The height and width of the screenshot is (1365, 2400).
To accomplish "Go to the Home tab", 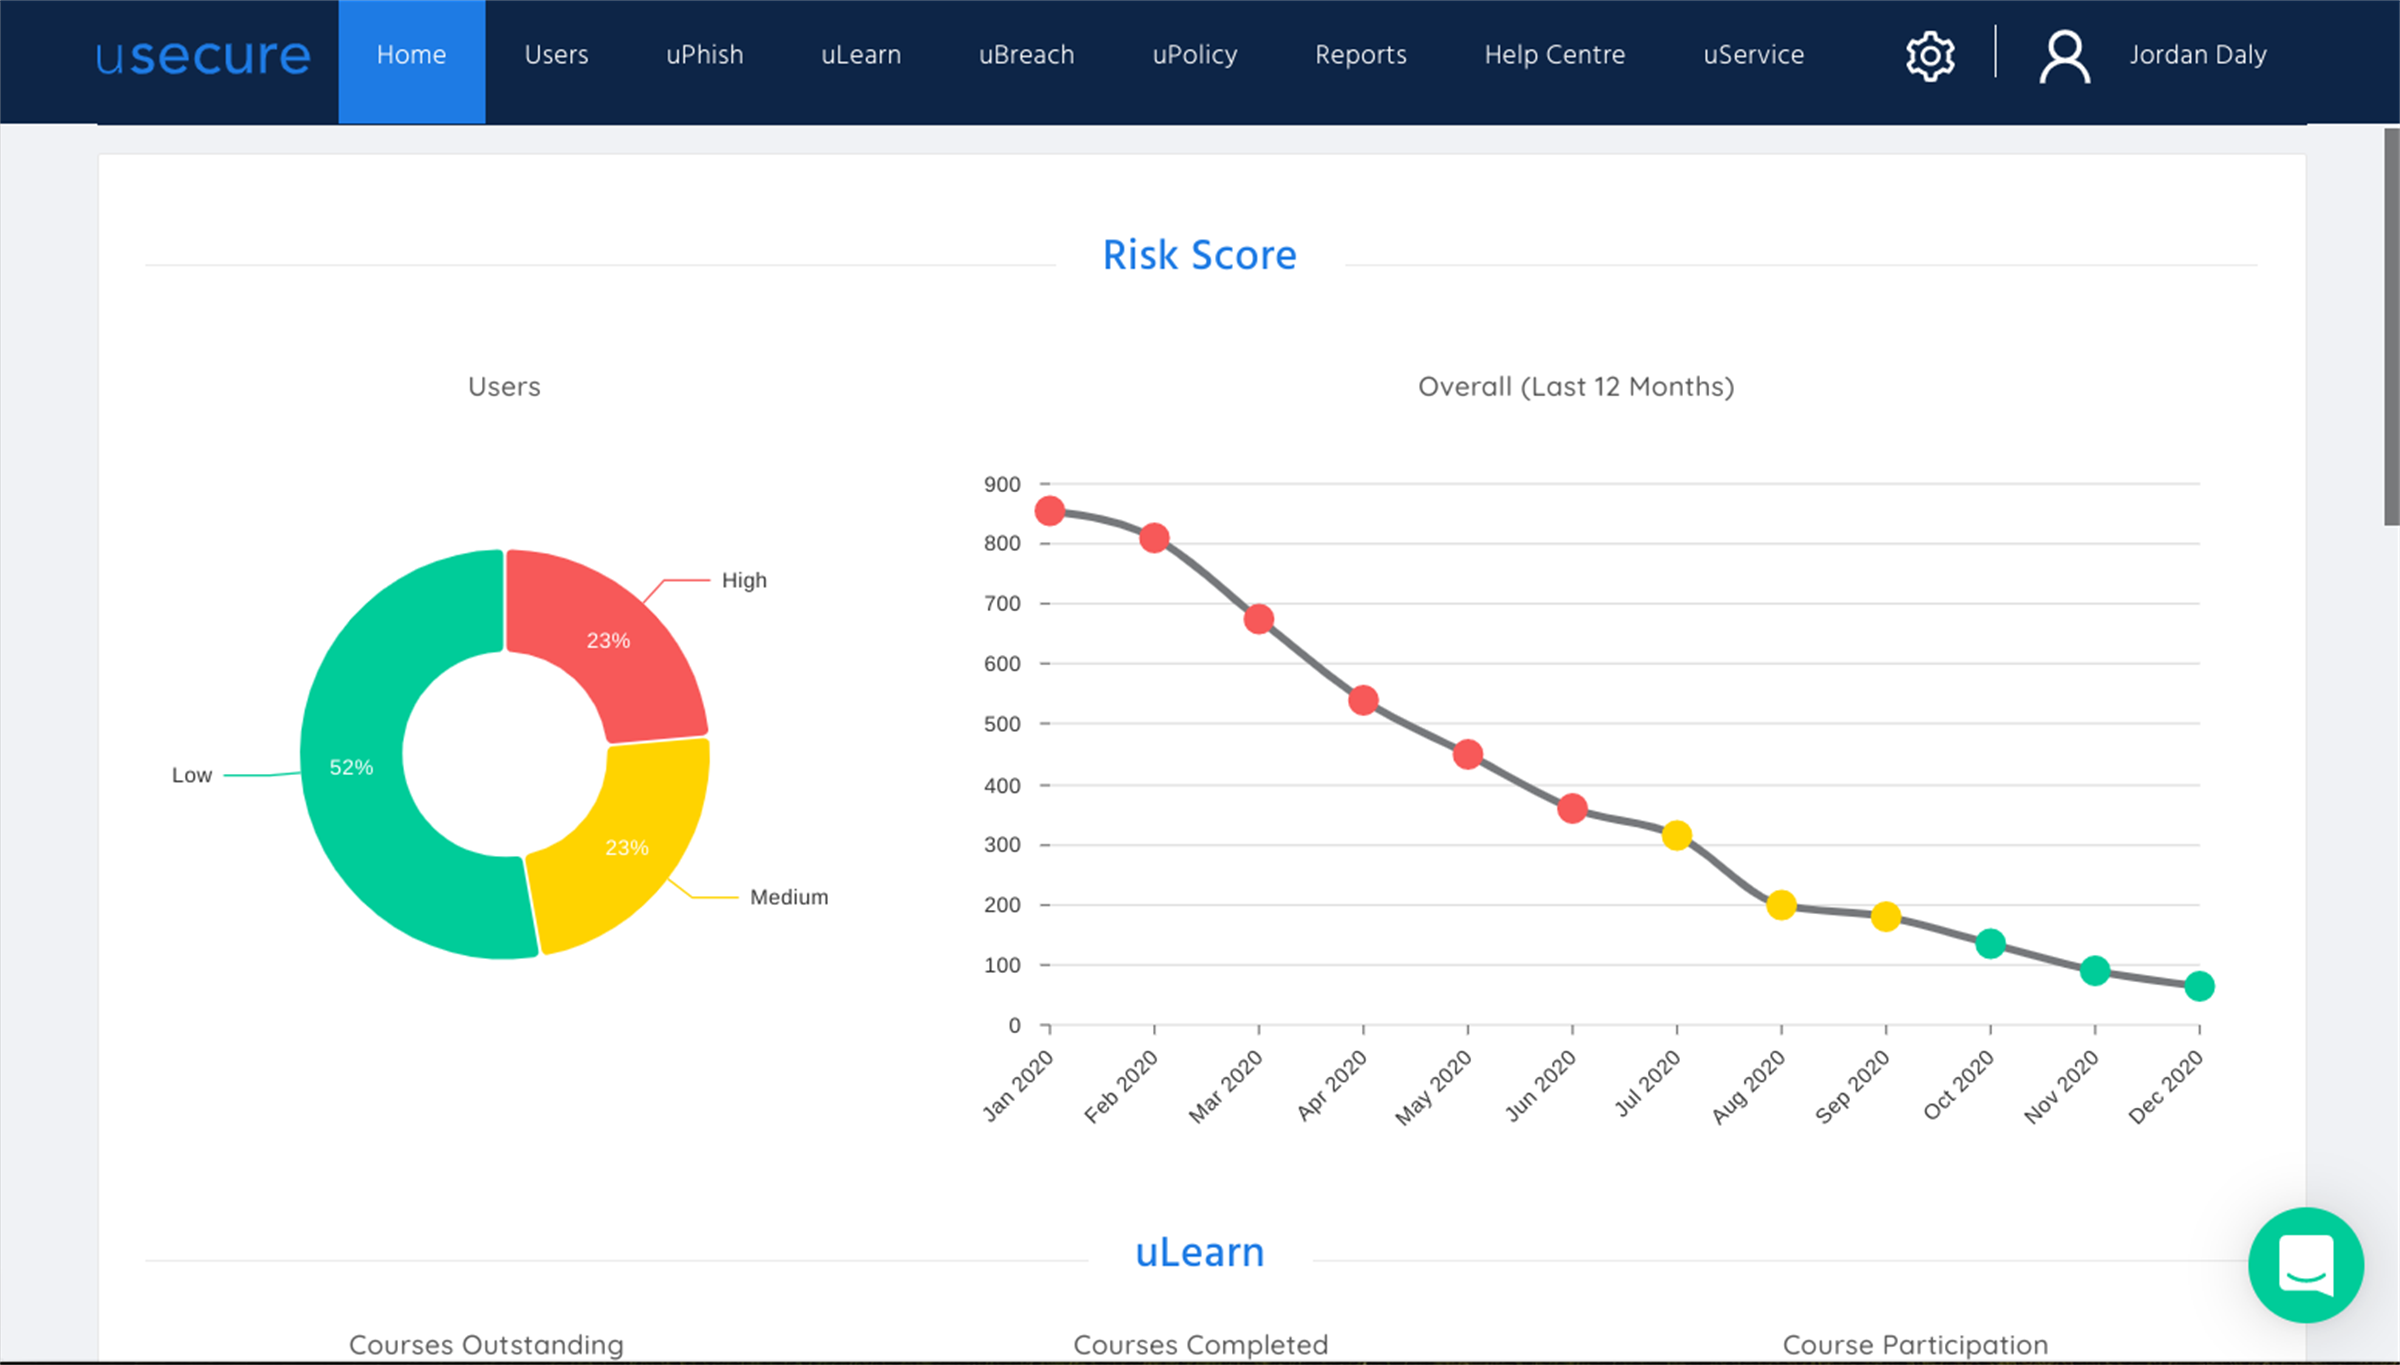I will point(411,61).
